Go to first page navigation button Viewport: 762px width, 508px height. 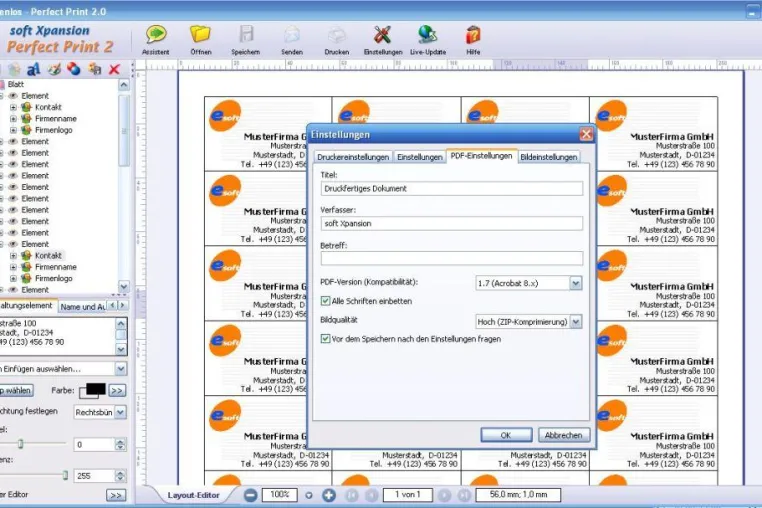click(352, 495)
